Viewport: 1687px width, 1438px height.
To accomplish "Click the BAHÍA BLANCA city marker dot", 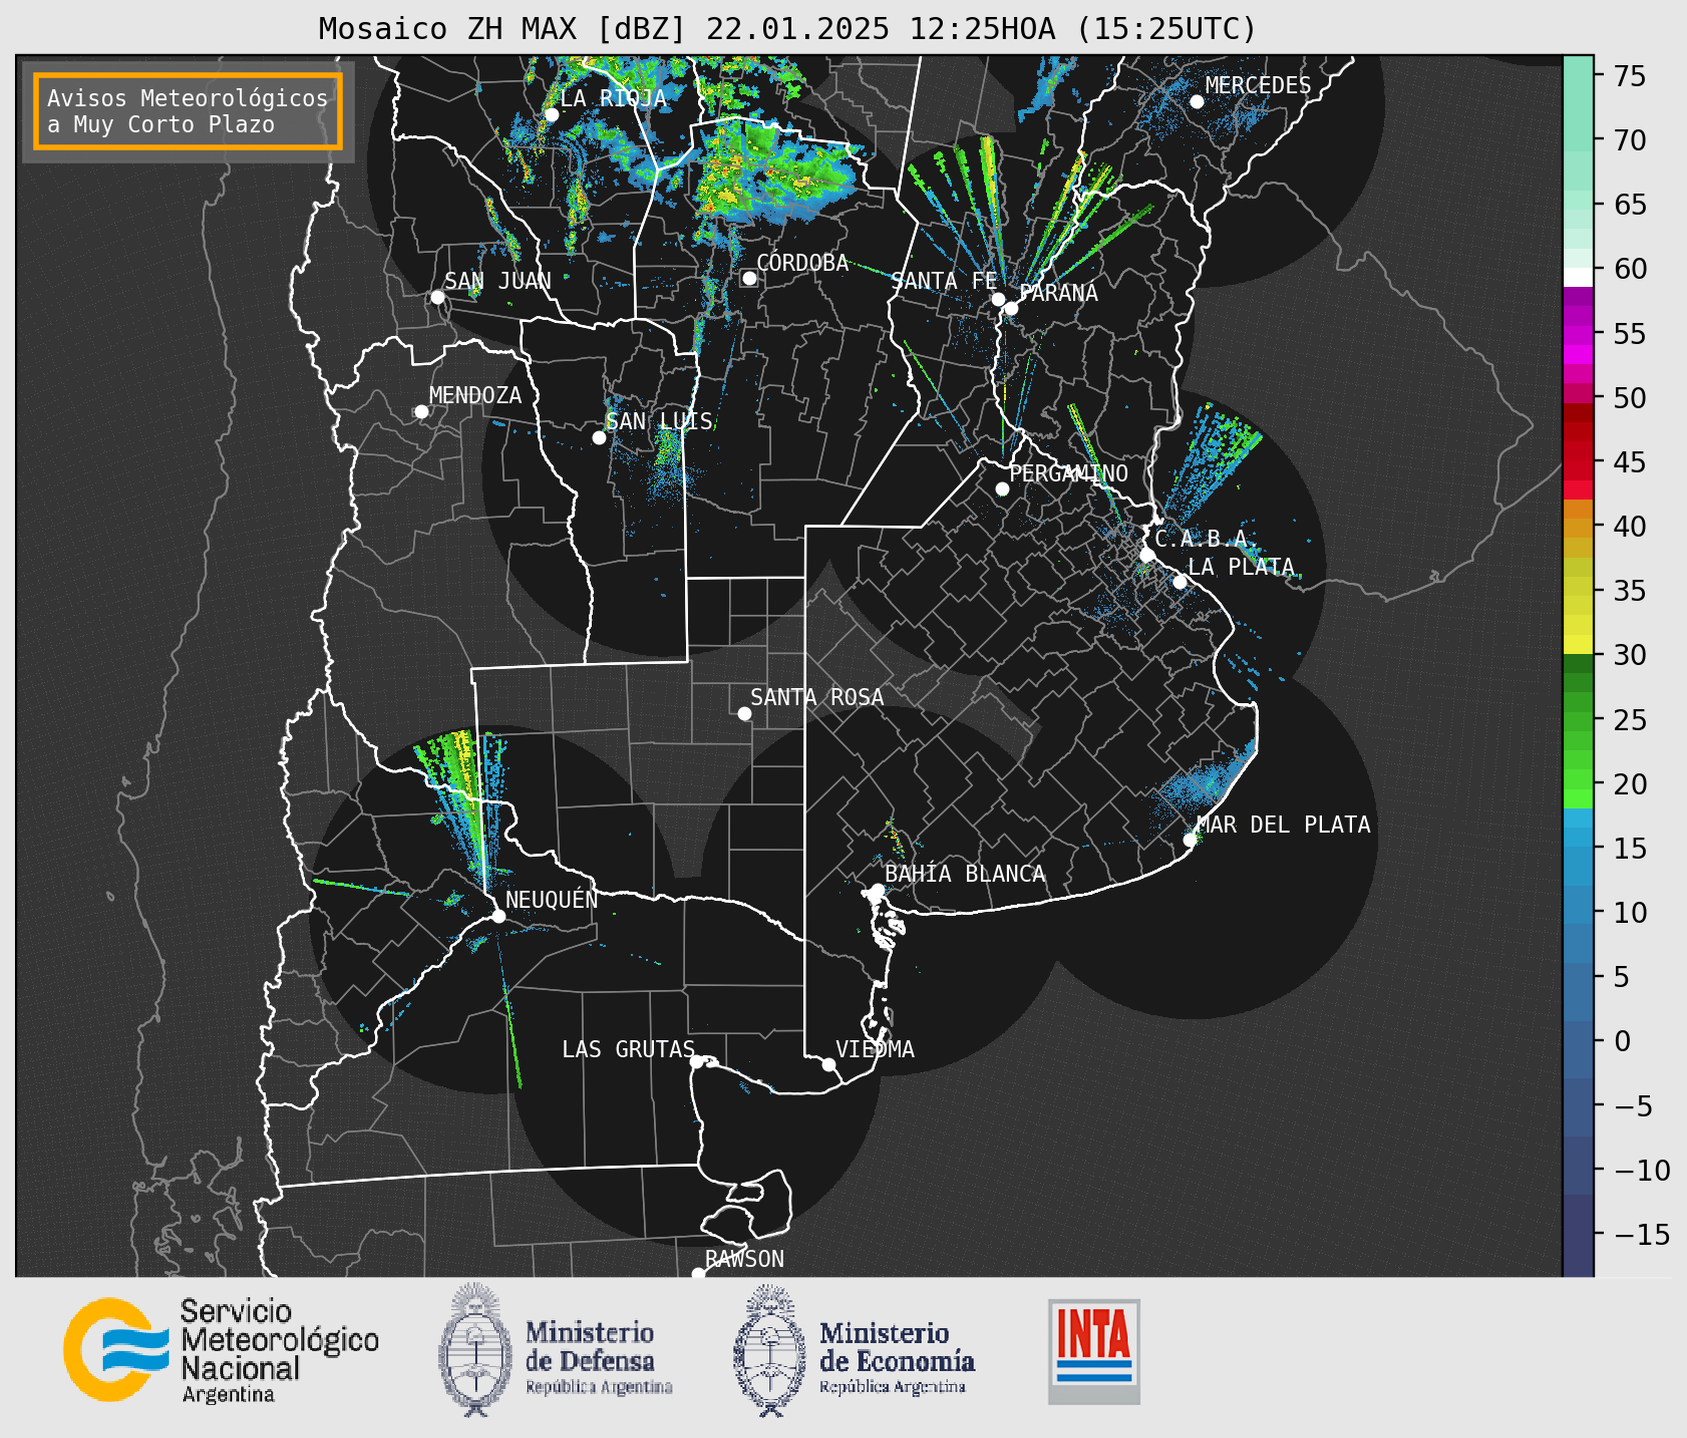I will 877,890.
